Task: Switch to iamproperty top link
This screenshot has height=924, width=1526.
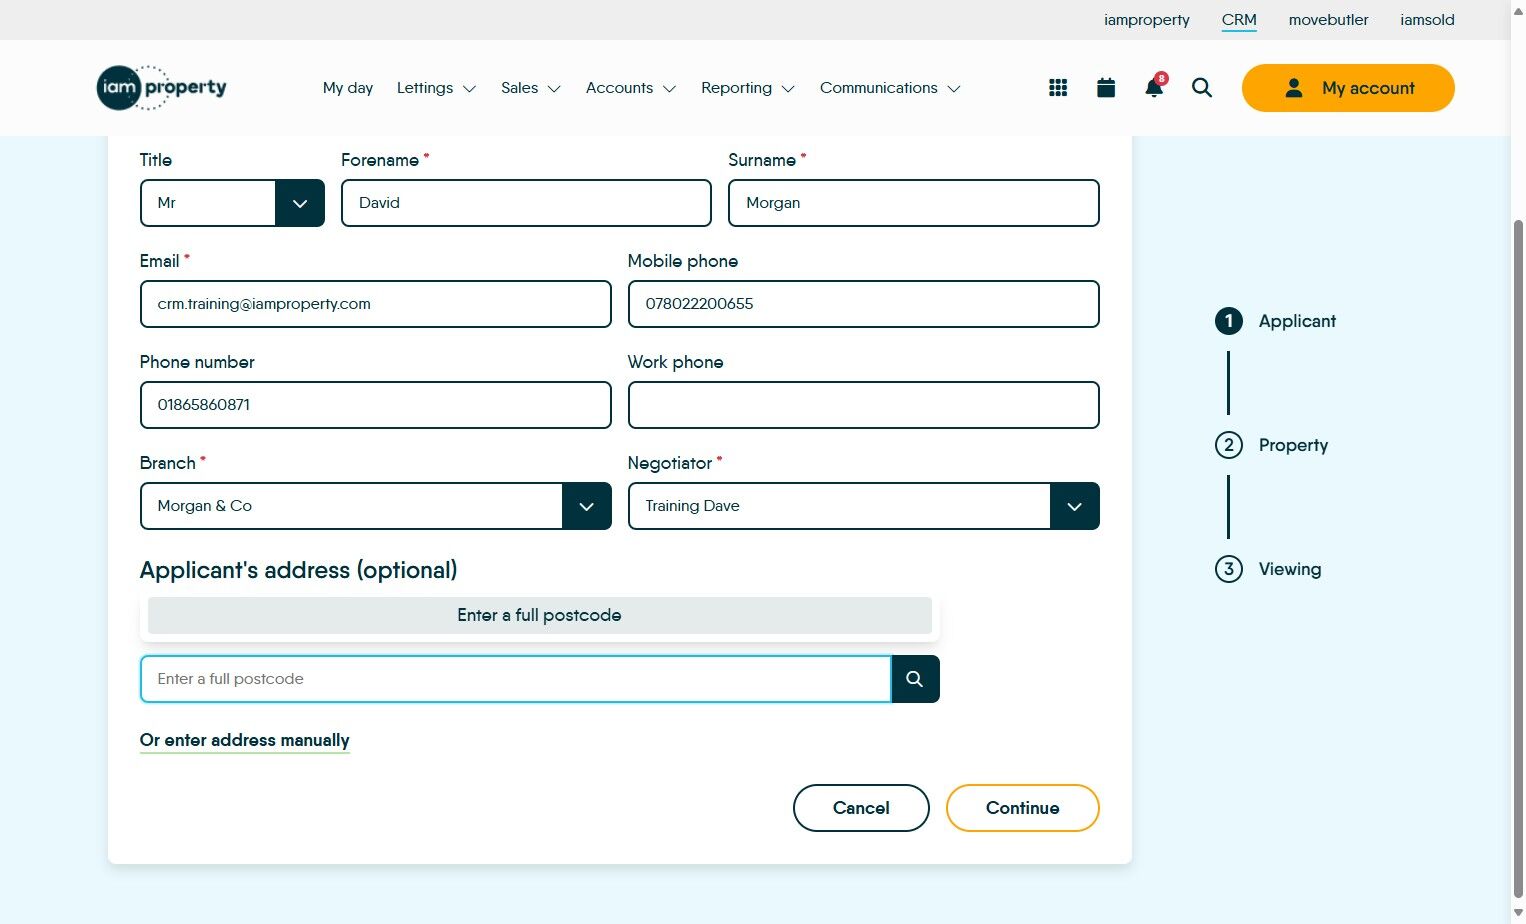Action: tap(1147, 20)
